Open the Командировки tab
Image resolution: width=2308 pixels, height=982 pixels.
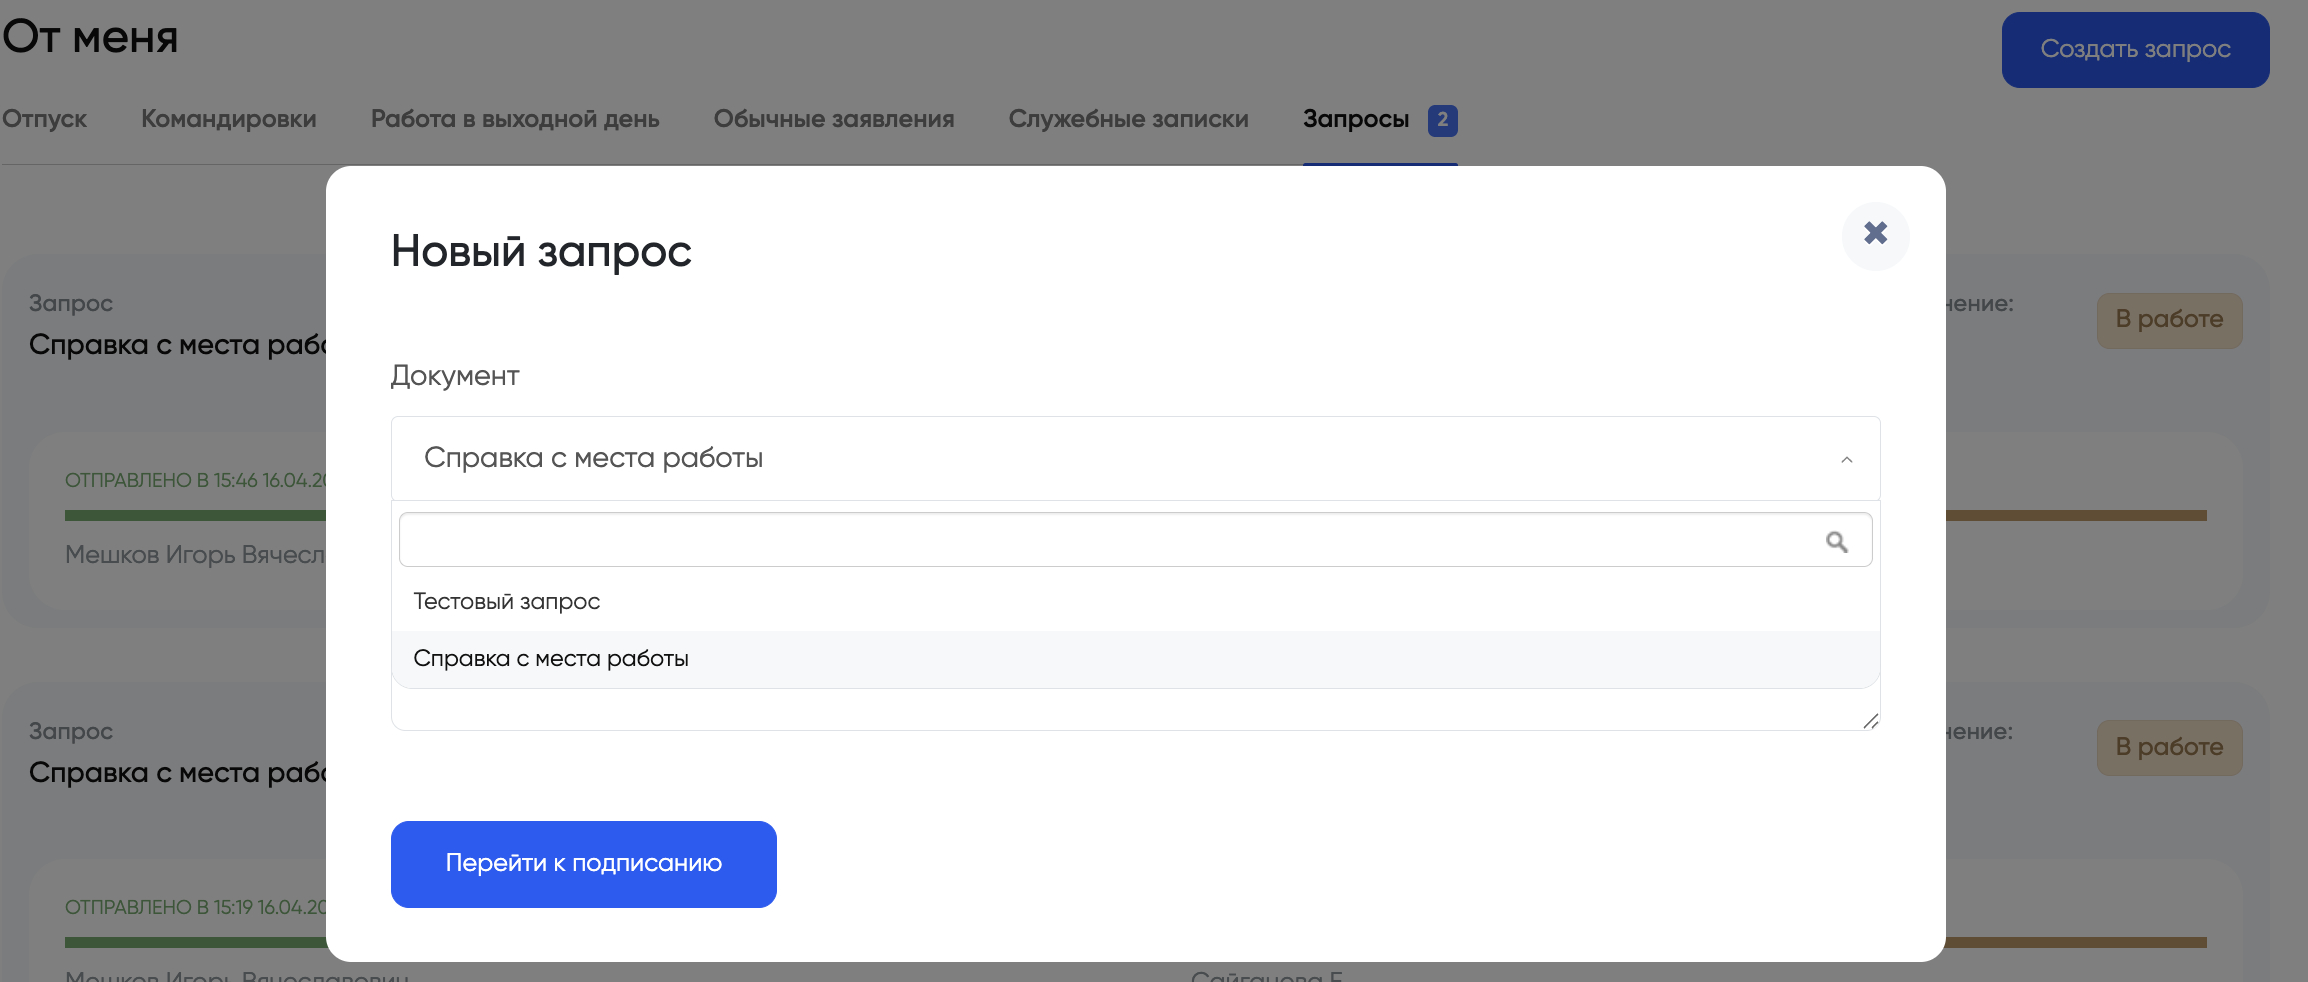tap(228, 119)
